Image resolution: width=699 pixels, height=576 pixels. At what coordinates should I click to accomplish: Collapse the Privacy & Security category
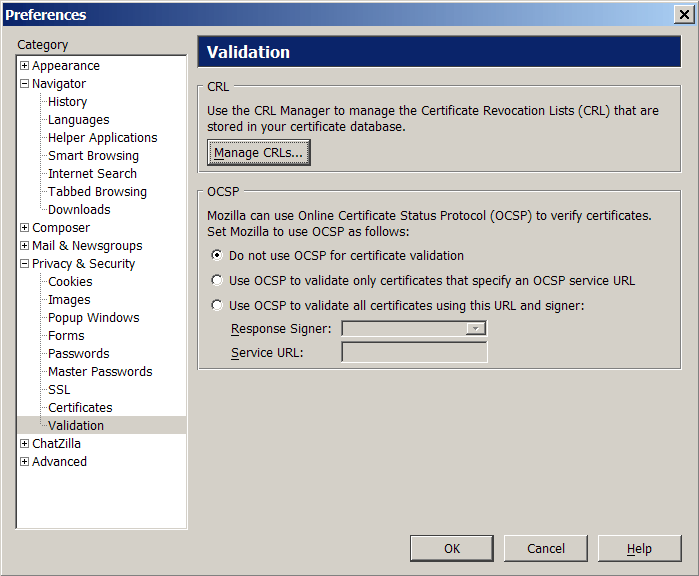pyautogui.click(x=25, y=263)
